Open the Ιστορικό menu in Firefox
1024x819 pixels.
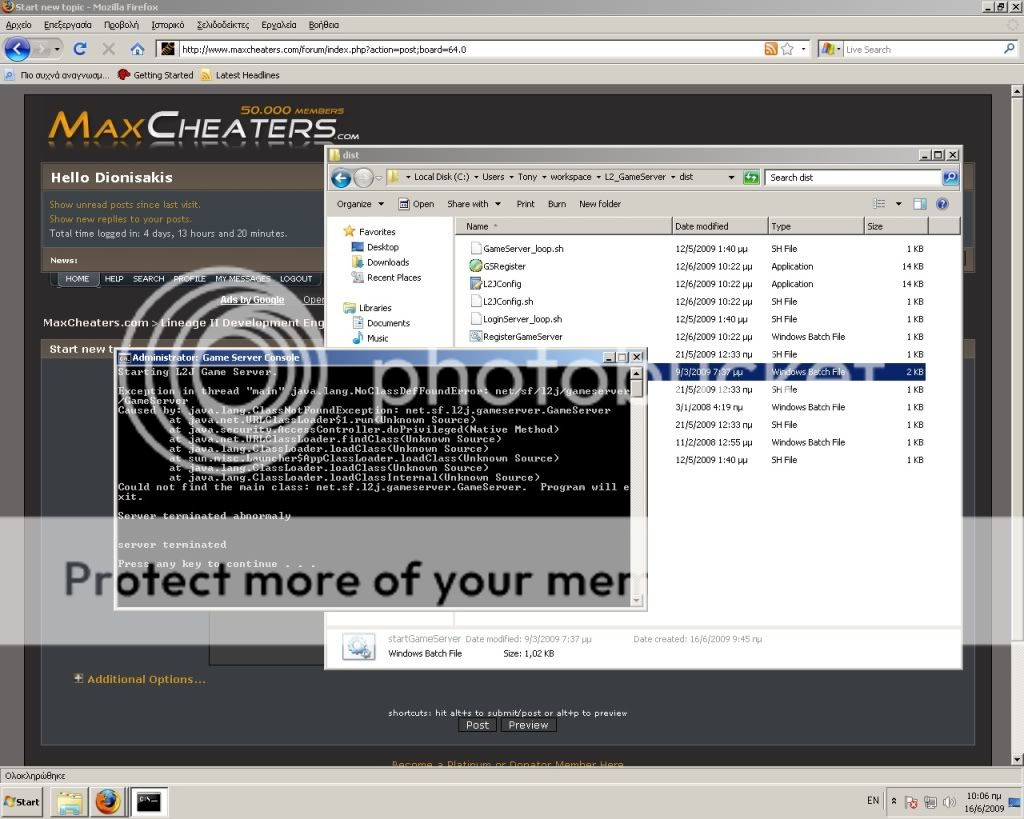pos(167,24)
